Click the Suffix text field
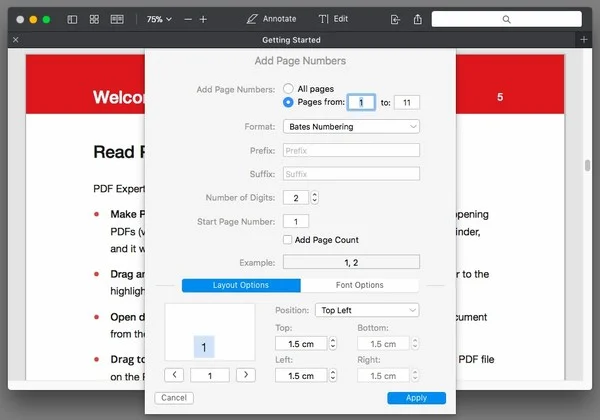600x420 pixels. [351, 174]
